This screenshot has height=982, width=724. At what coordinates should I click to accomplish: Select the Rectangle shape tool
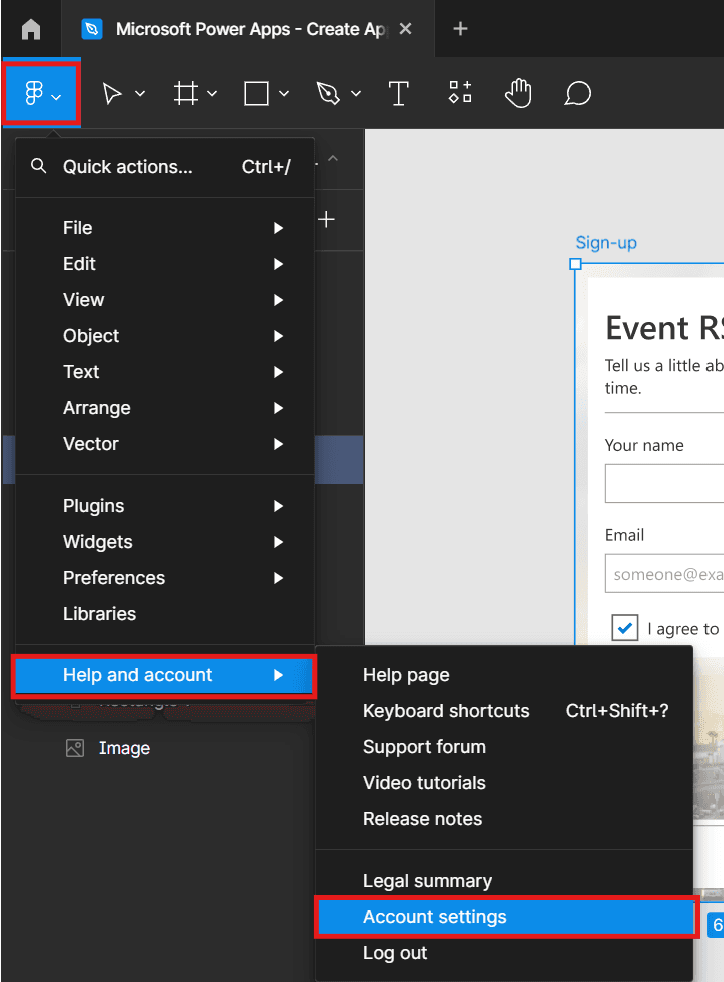(257, 94)
